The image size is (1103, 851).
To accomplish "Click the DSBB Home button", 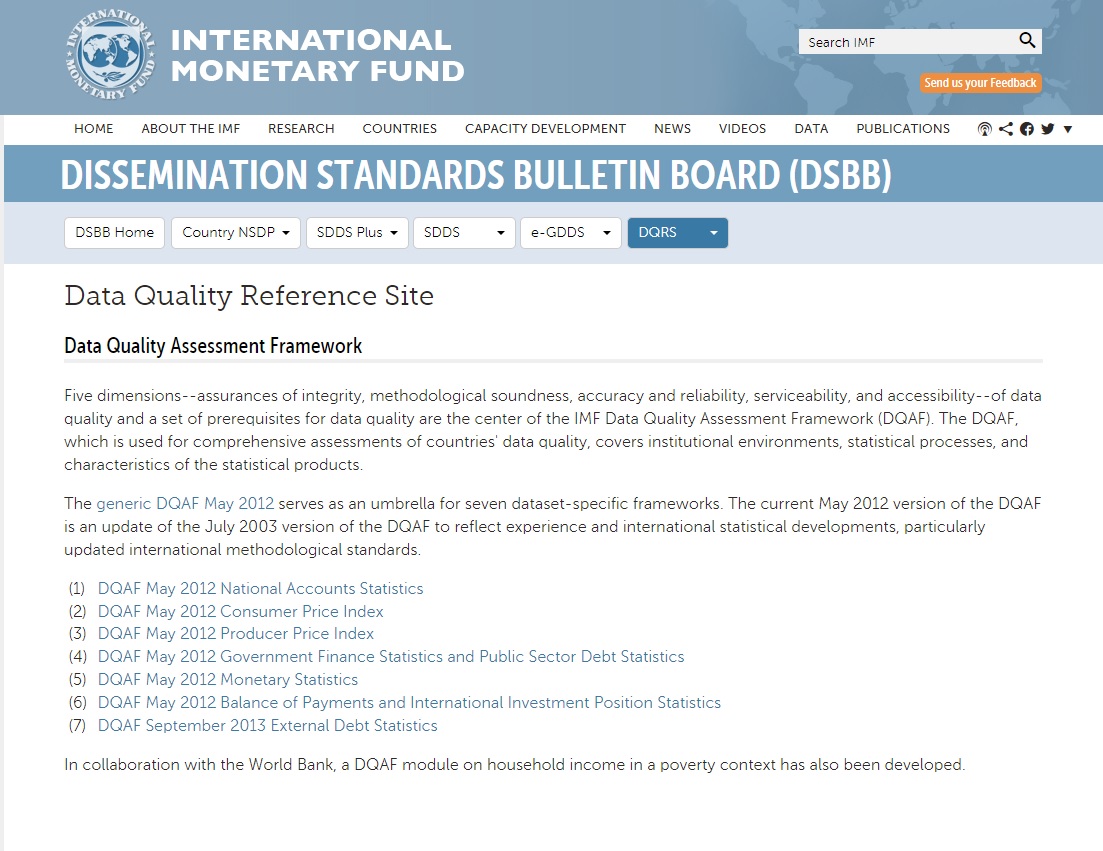I will click(115, 233).
